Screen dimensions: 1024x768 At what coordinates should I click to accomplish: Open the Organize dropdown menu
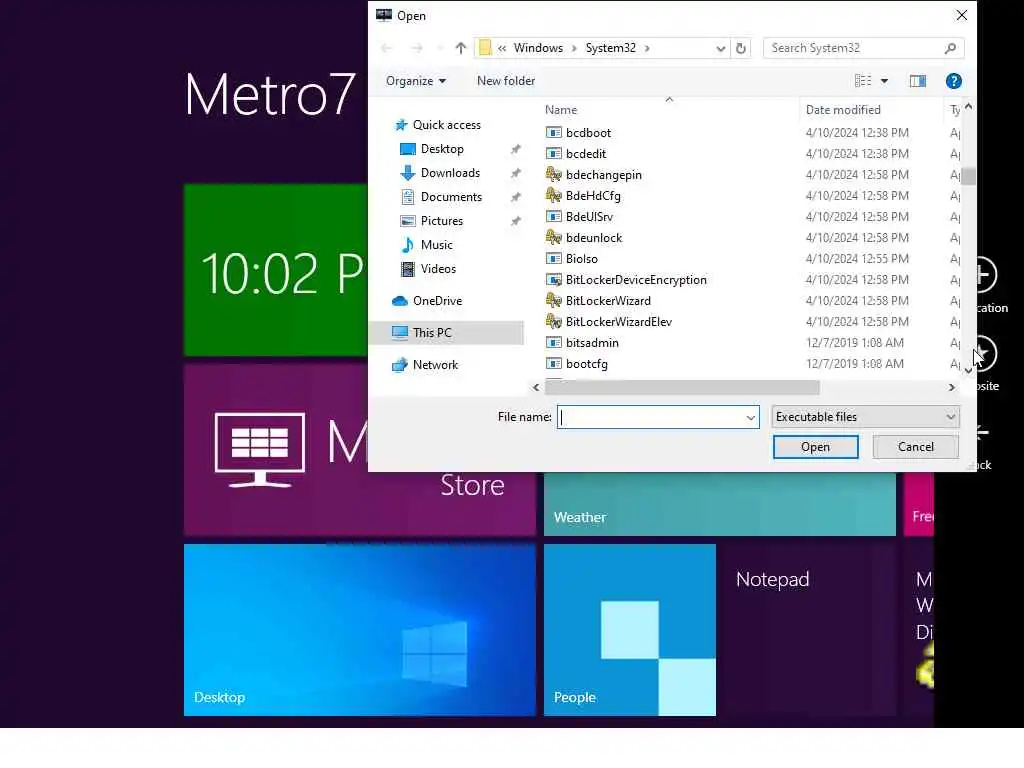416,81
